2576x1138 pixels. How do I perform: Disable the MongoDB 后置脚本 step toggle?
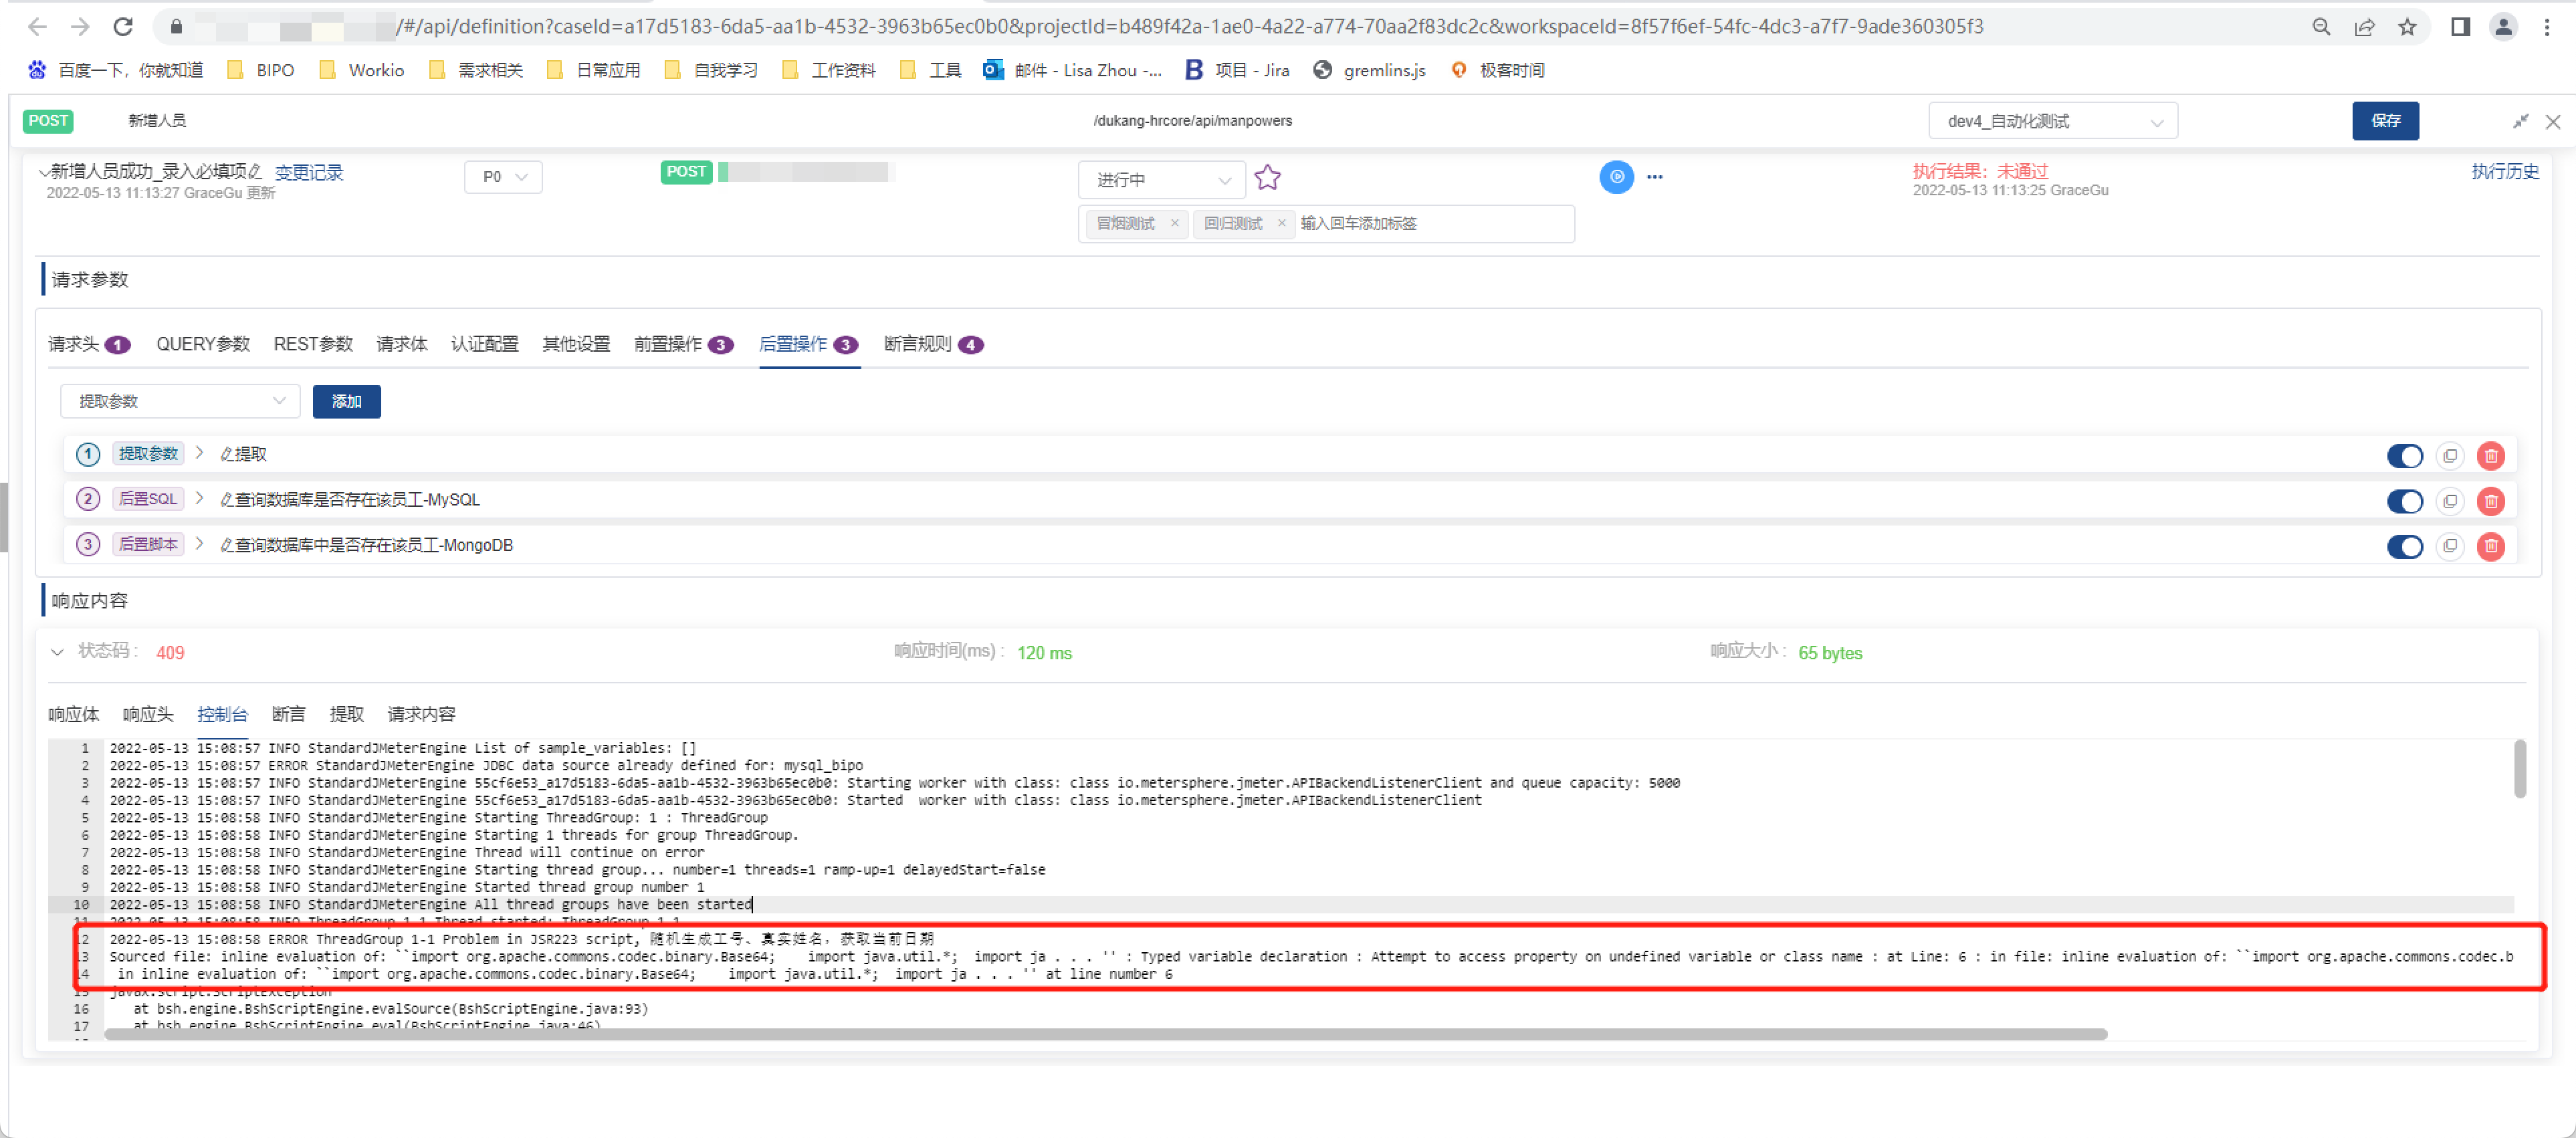click(2405, 547)
